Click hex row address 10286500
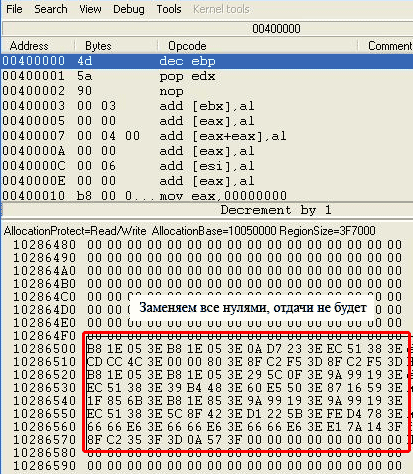 pos(44,349)
